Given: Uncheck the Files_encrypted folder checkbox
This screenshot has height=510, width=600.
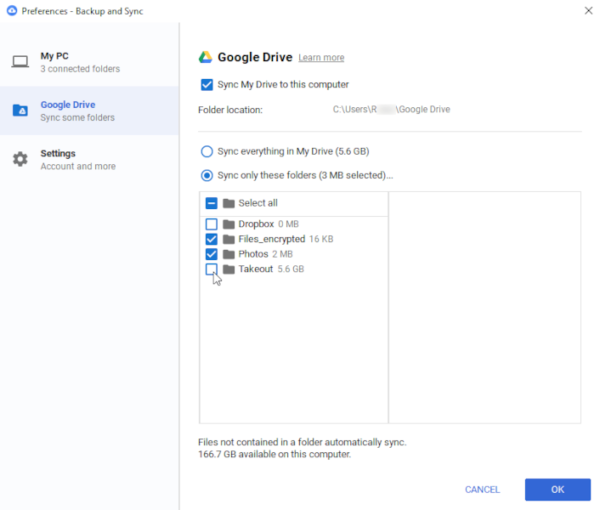Looking at the screenshot, I should pyautogui.click(x=211, y=240).
